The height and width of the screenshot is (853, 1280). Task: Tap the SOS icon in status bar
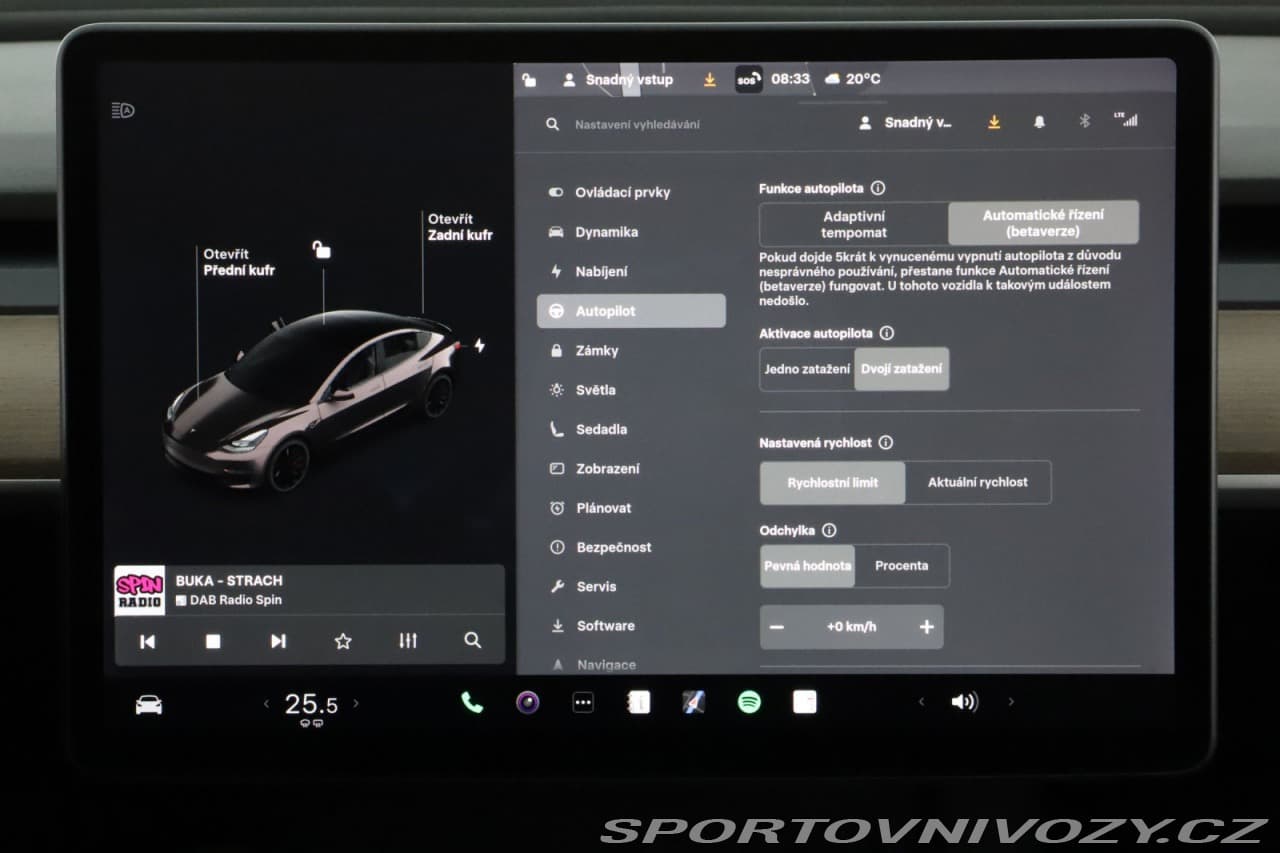[749, 79]
